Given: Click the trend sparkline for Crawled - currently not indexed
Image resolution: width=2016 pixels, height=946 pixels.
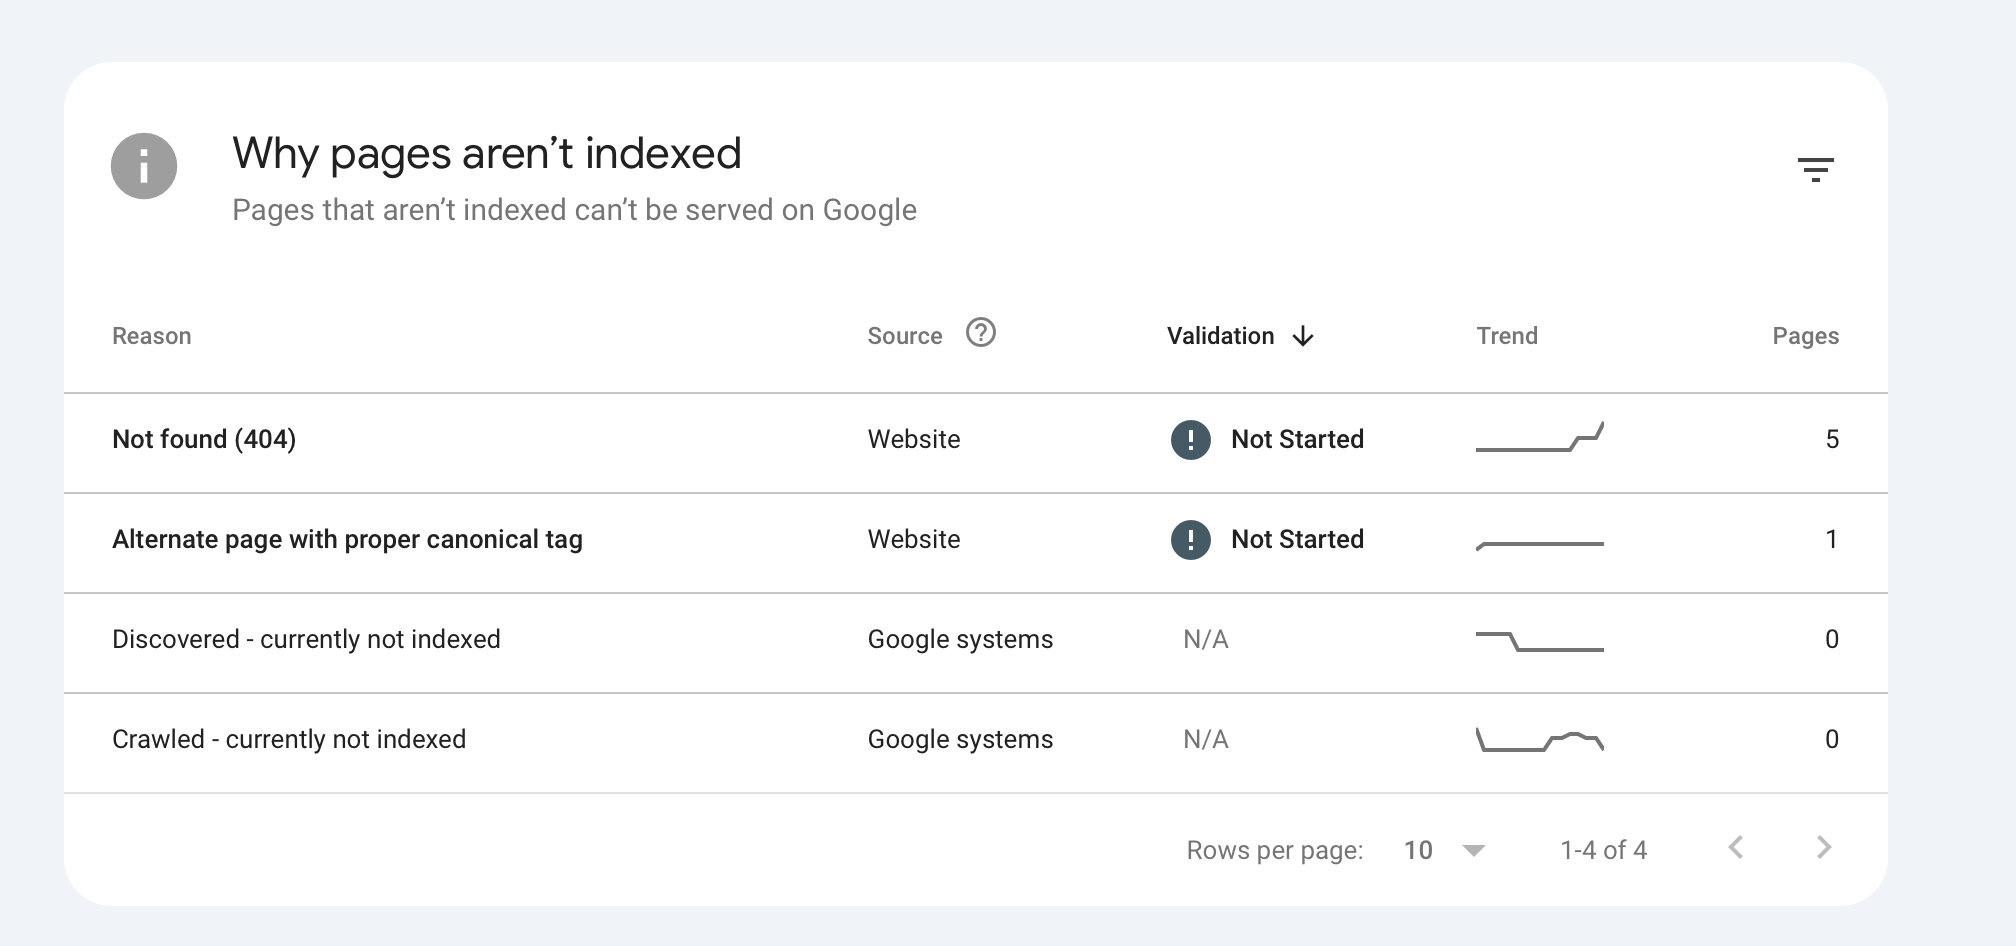Looking at the screenshot, I should point(1539,739).
